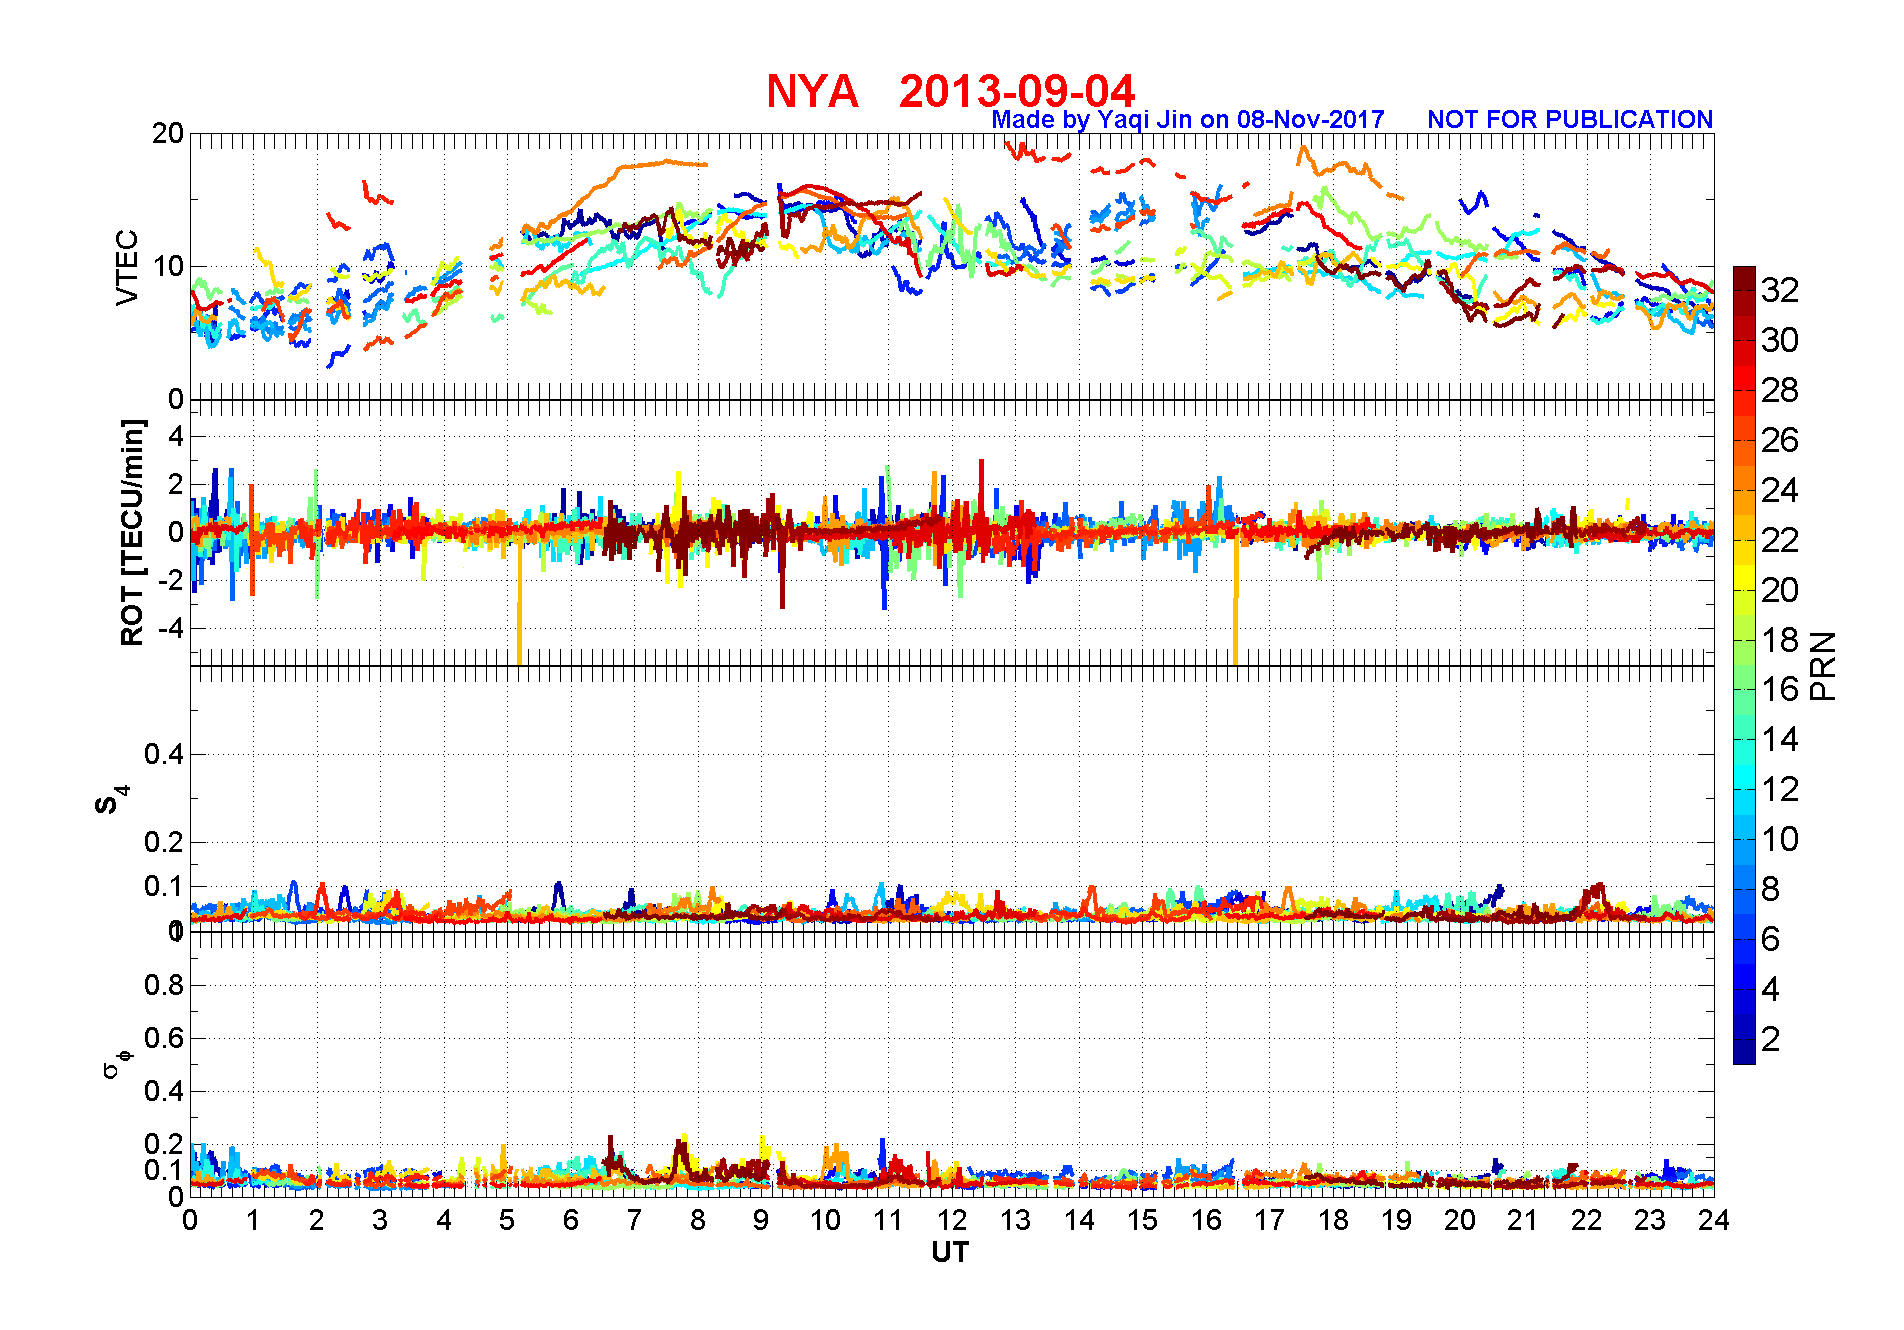Click the colorbar tick label 8
Image resolution: width=1904 pixels, height=1330 pixels.
(x=1770, y=889)
